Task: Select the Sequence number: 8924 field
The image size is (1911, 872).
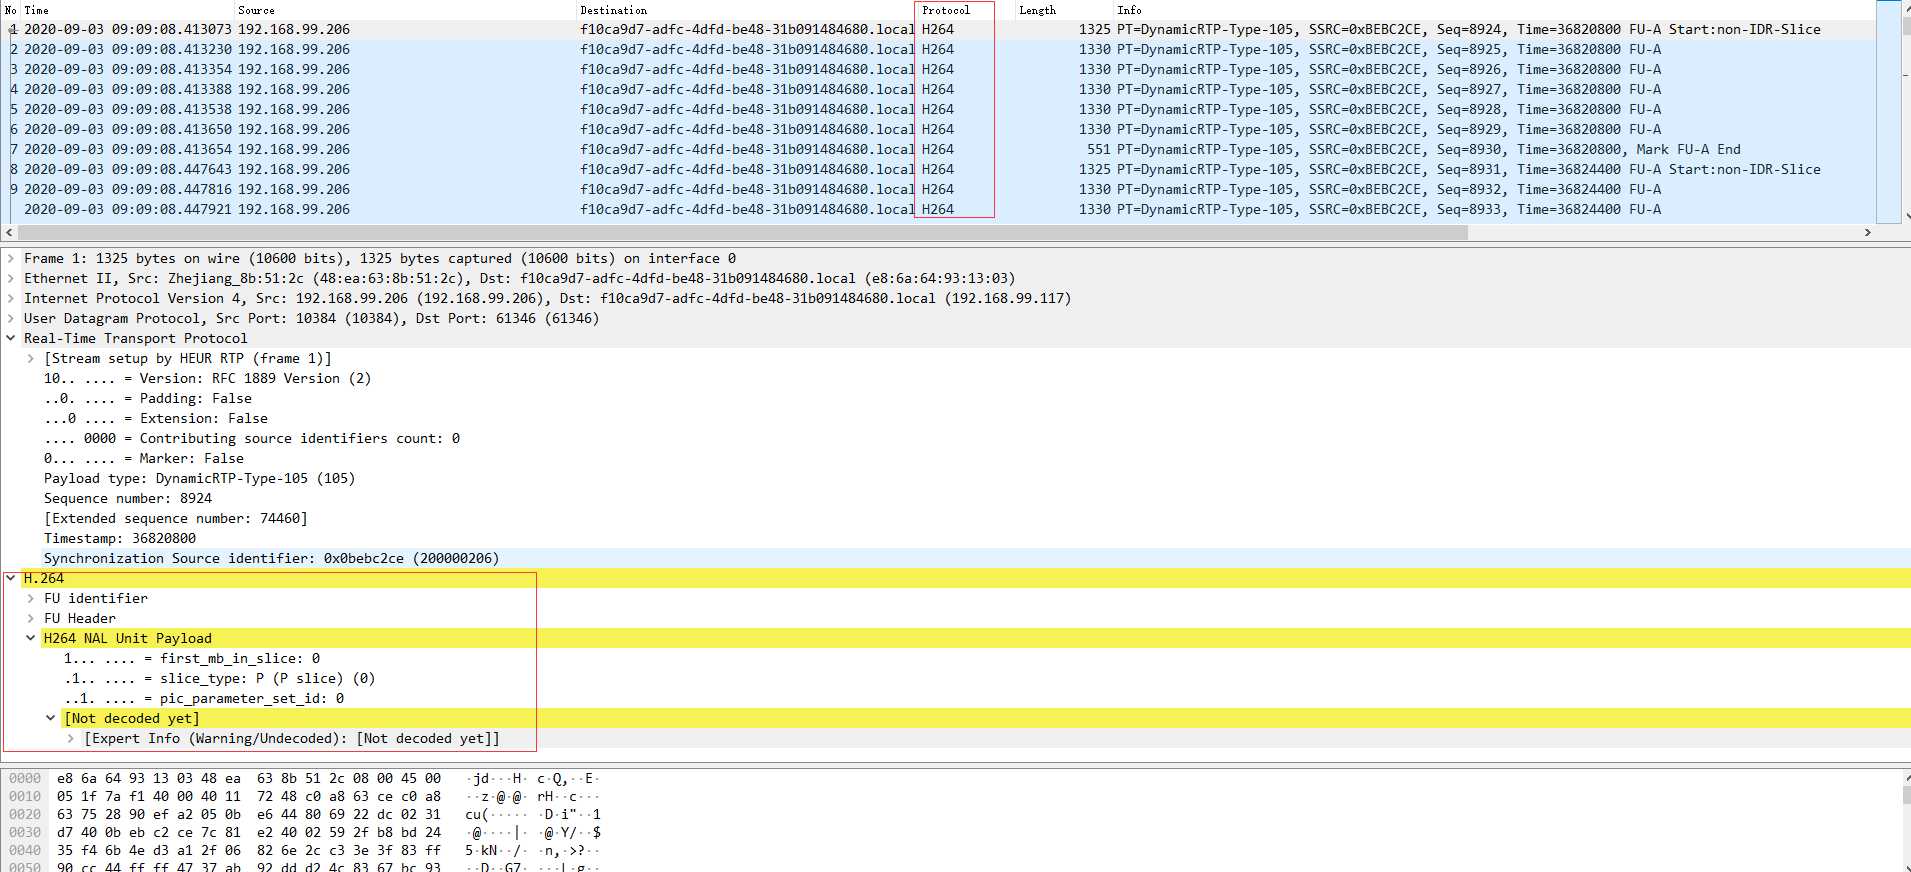Action: click(128, 498)
